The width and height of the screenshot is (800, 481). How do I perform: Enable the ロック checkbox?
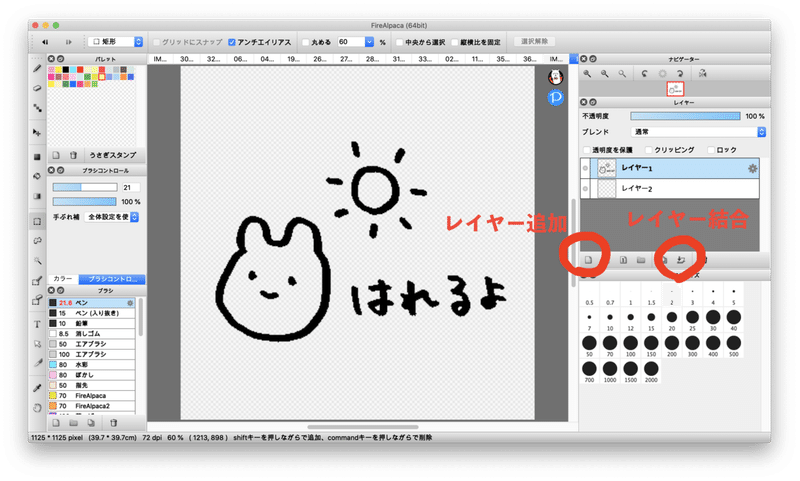[711, 150]
